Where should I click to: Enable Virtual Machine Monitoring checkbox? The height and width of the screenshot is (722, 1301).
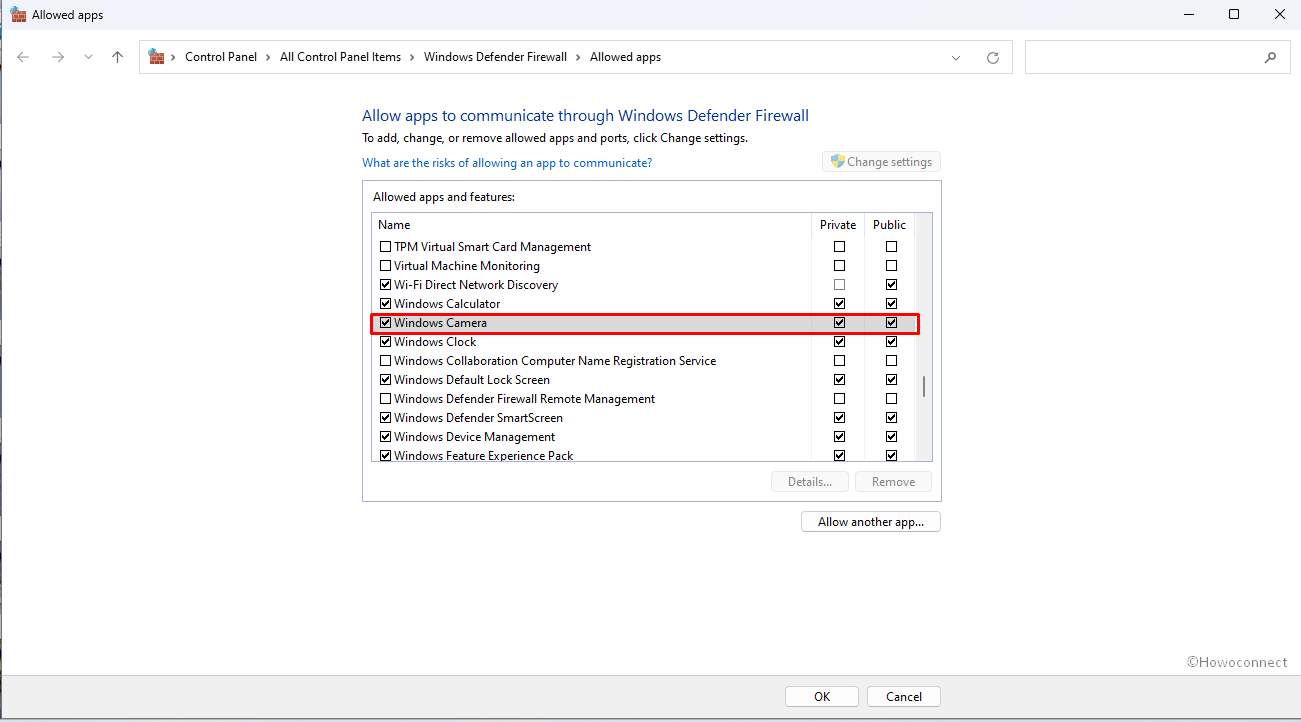pos(385,266)
